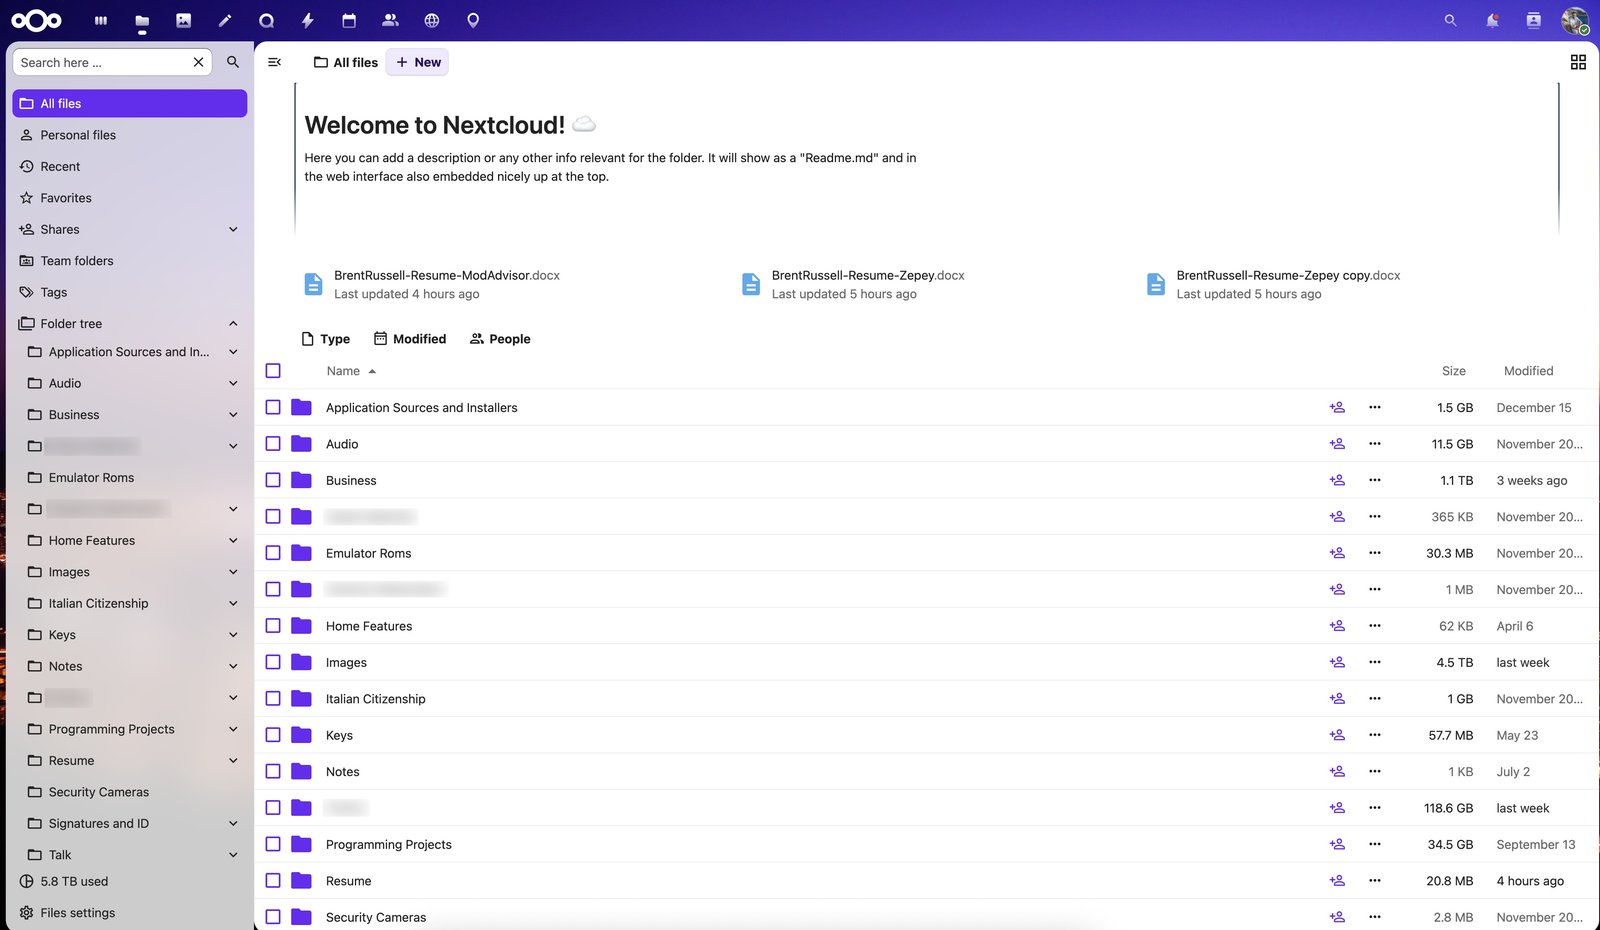
Task: Open the Activity lightning icon
Action: click(x=307, y=20)
